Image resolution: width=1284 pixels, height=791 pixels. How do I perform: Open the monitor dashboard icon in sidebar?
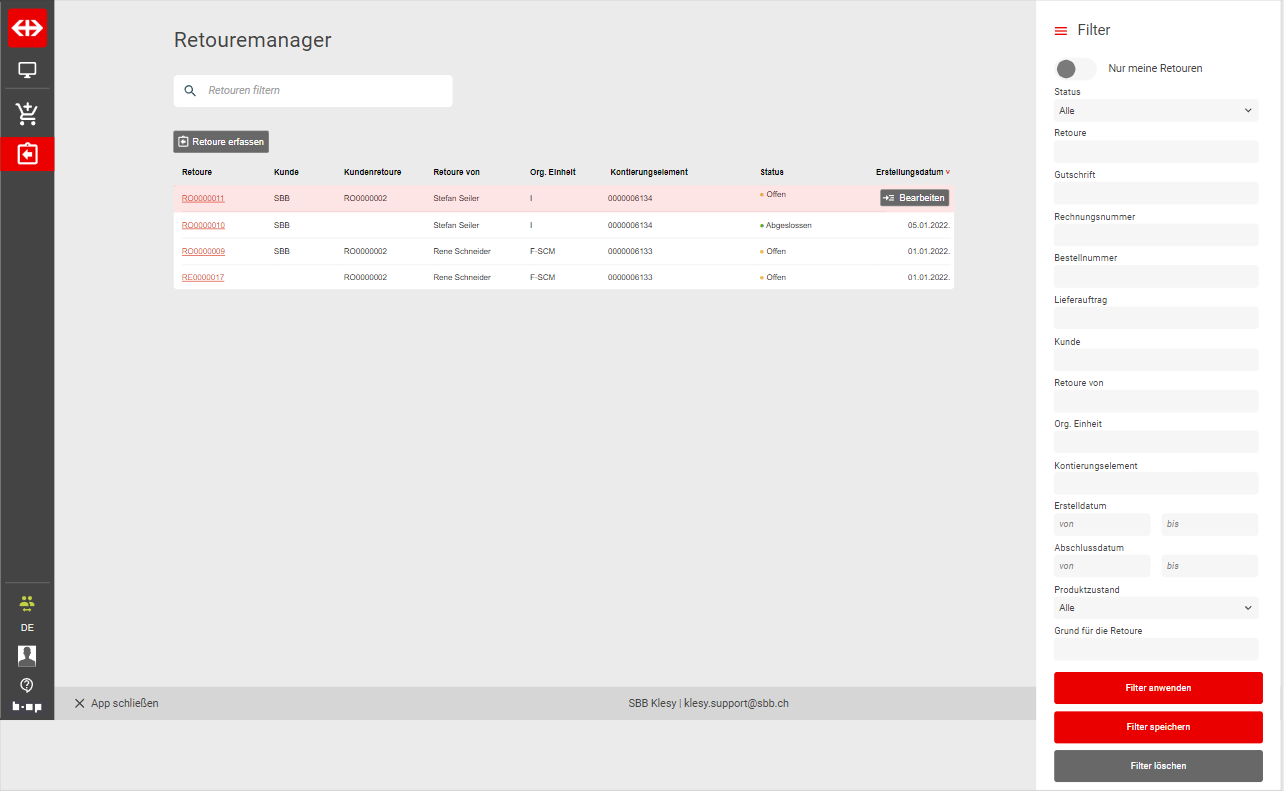click(x=27, y=71)
